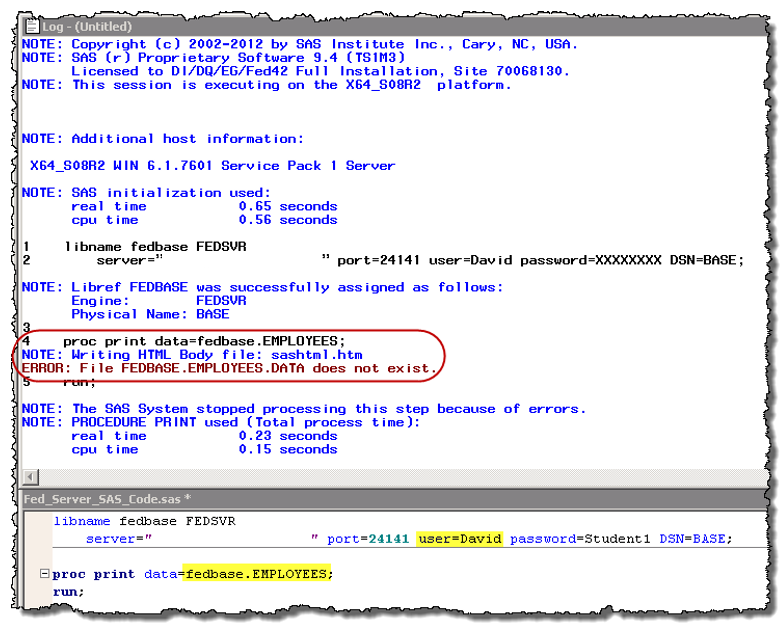Image resolution: width=783 pixels, height=626 pixels.
Task: Click the Log window document icon
Action: coord(30,29)
